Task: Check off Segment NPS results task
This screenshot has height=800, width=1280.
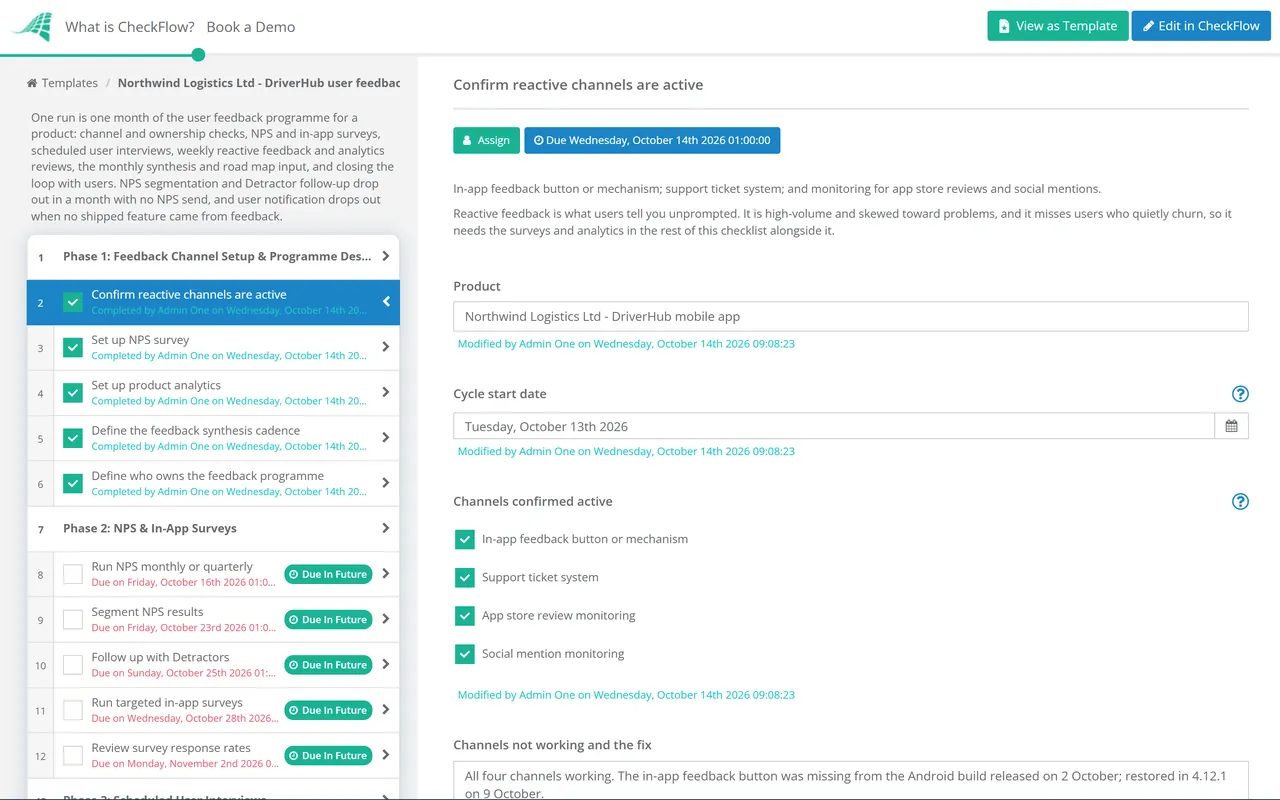Action: point(73,620)
